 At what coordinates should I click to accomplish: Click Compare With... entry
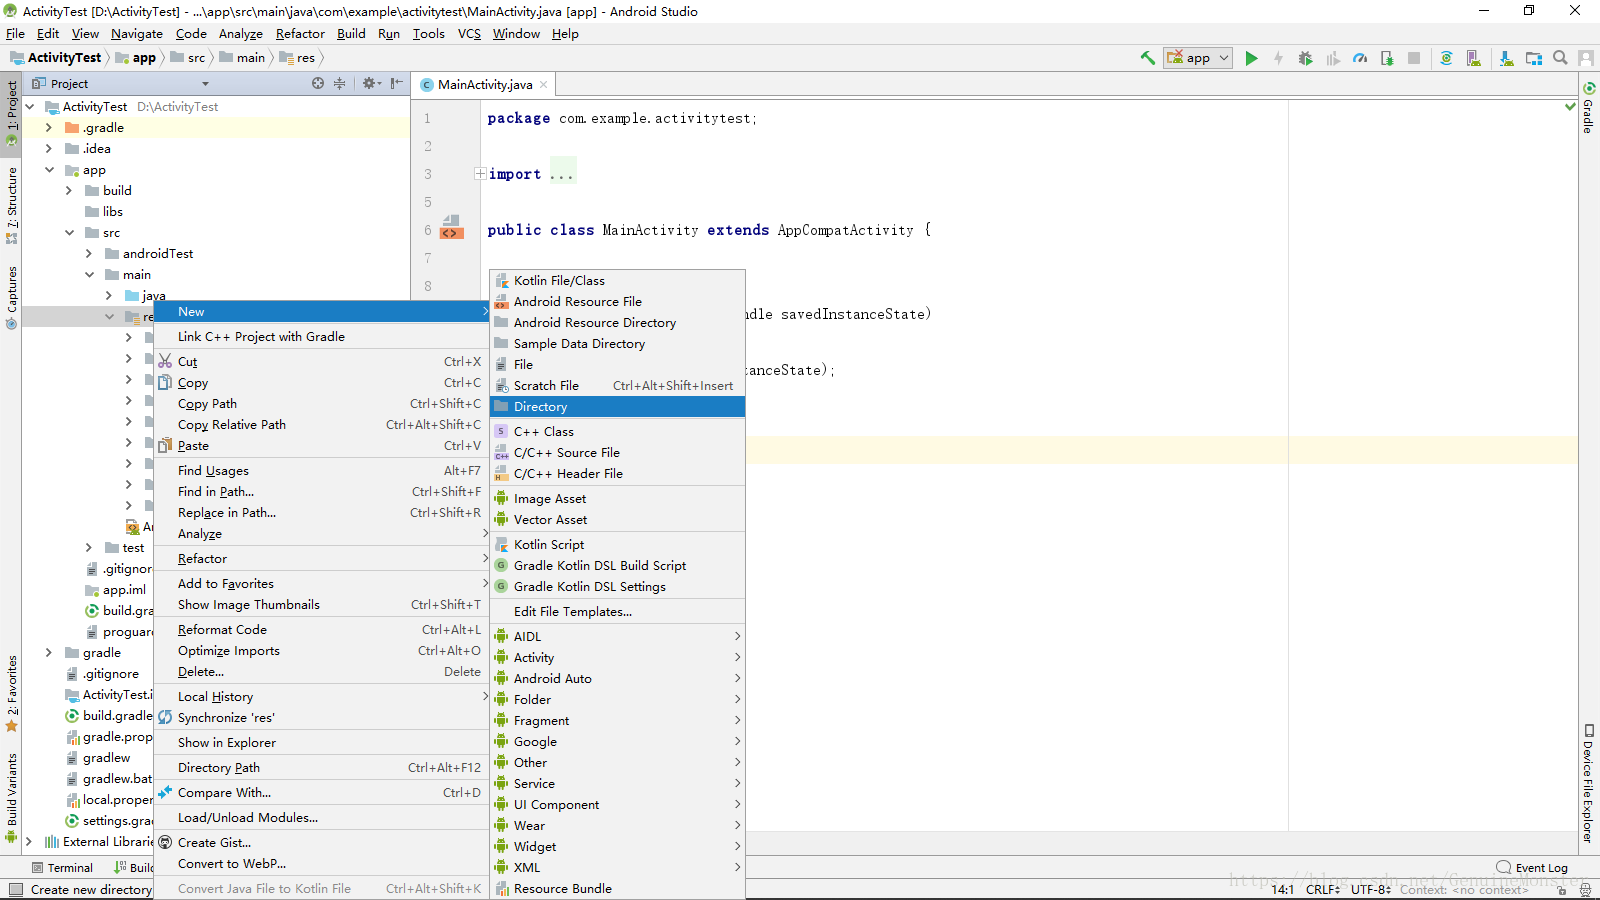pyautogui.click(x=321, y=793)
